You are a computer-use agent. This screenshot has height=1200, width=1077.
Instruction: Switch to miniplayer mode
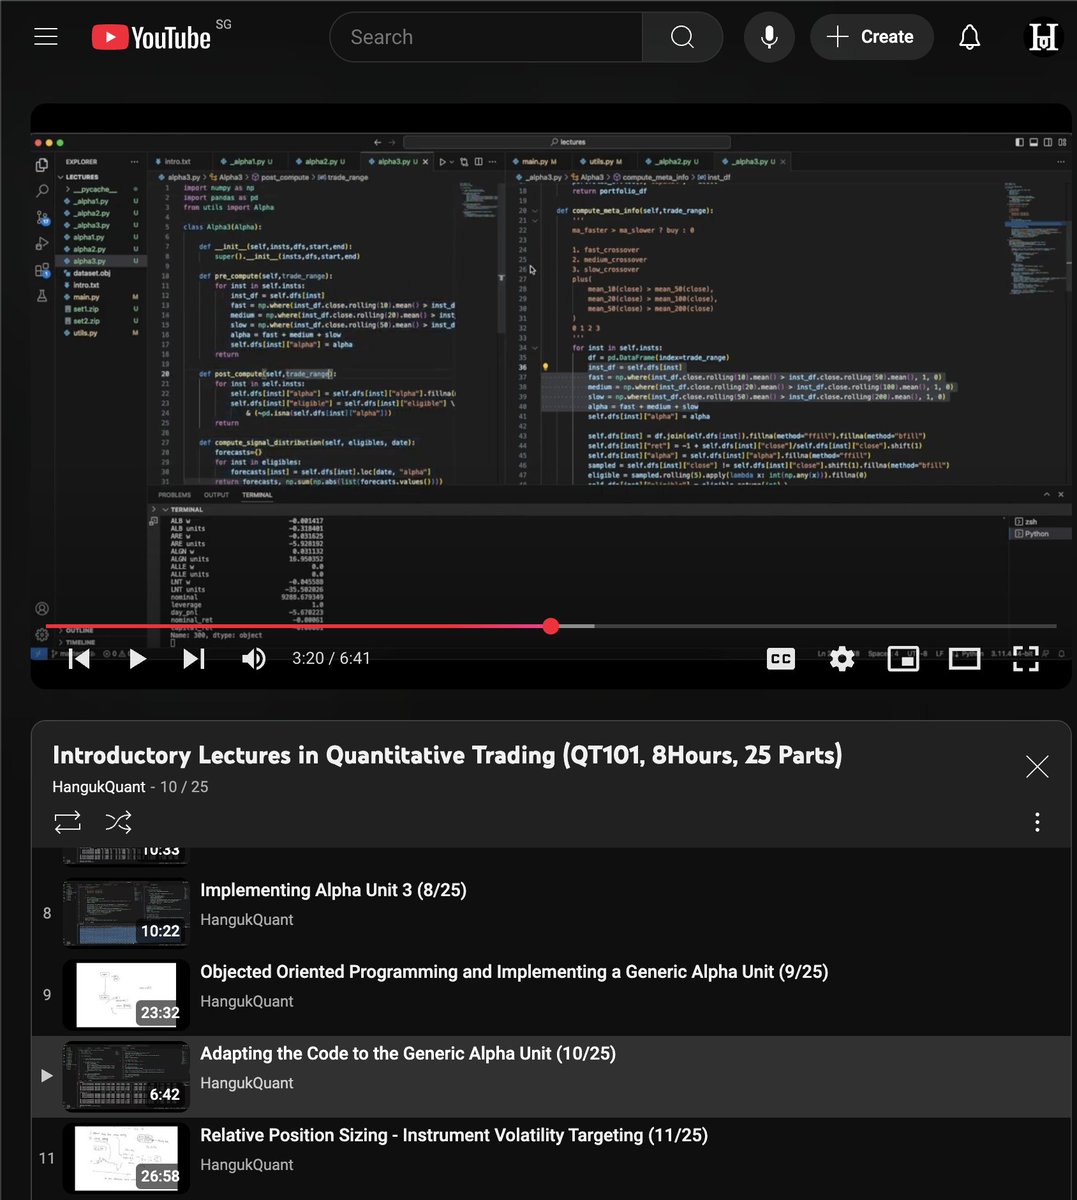(x=903, y=658)
